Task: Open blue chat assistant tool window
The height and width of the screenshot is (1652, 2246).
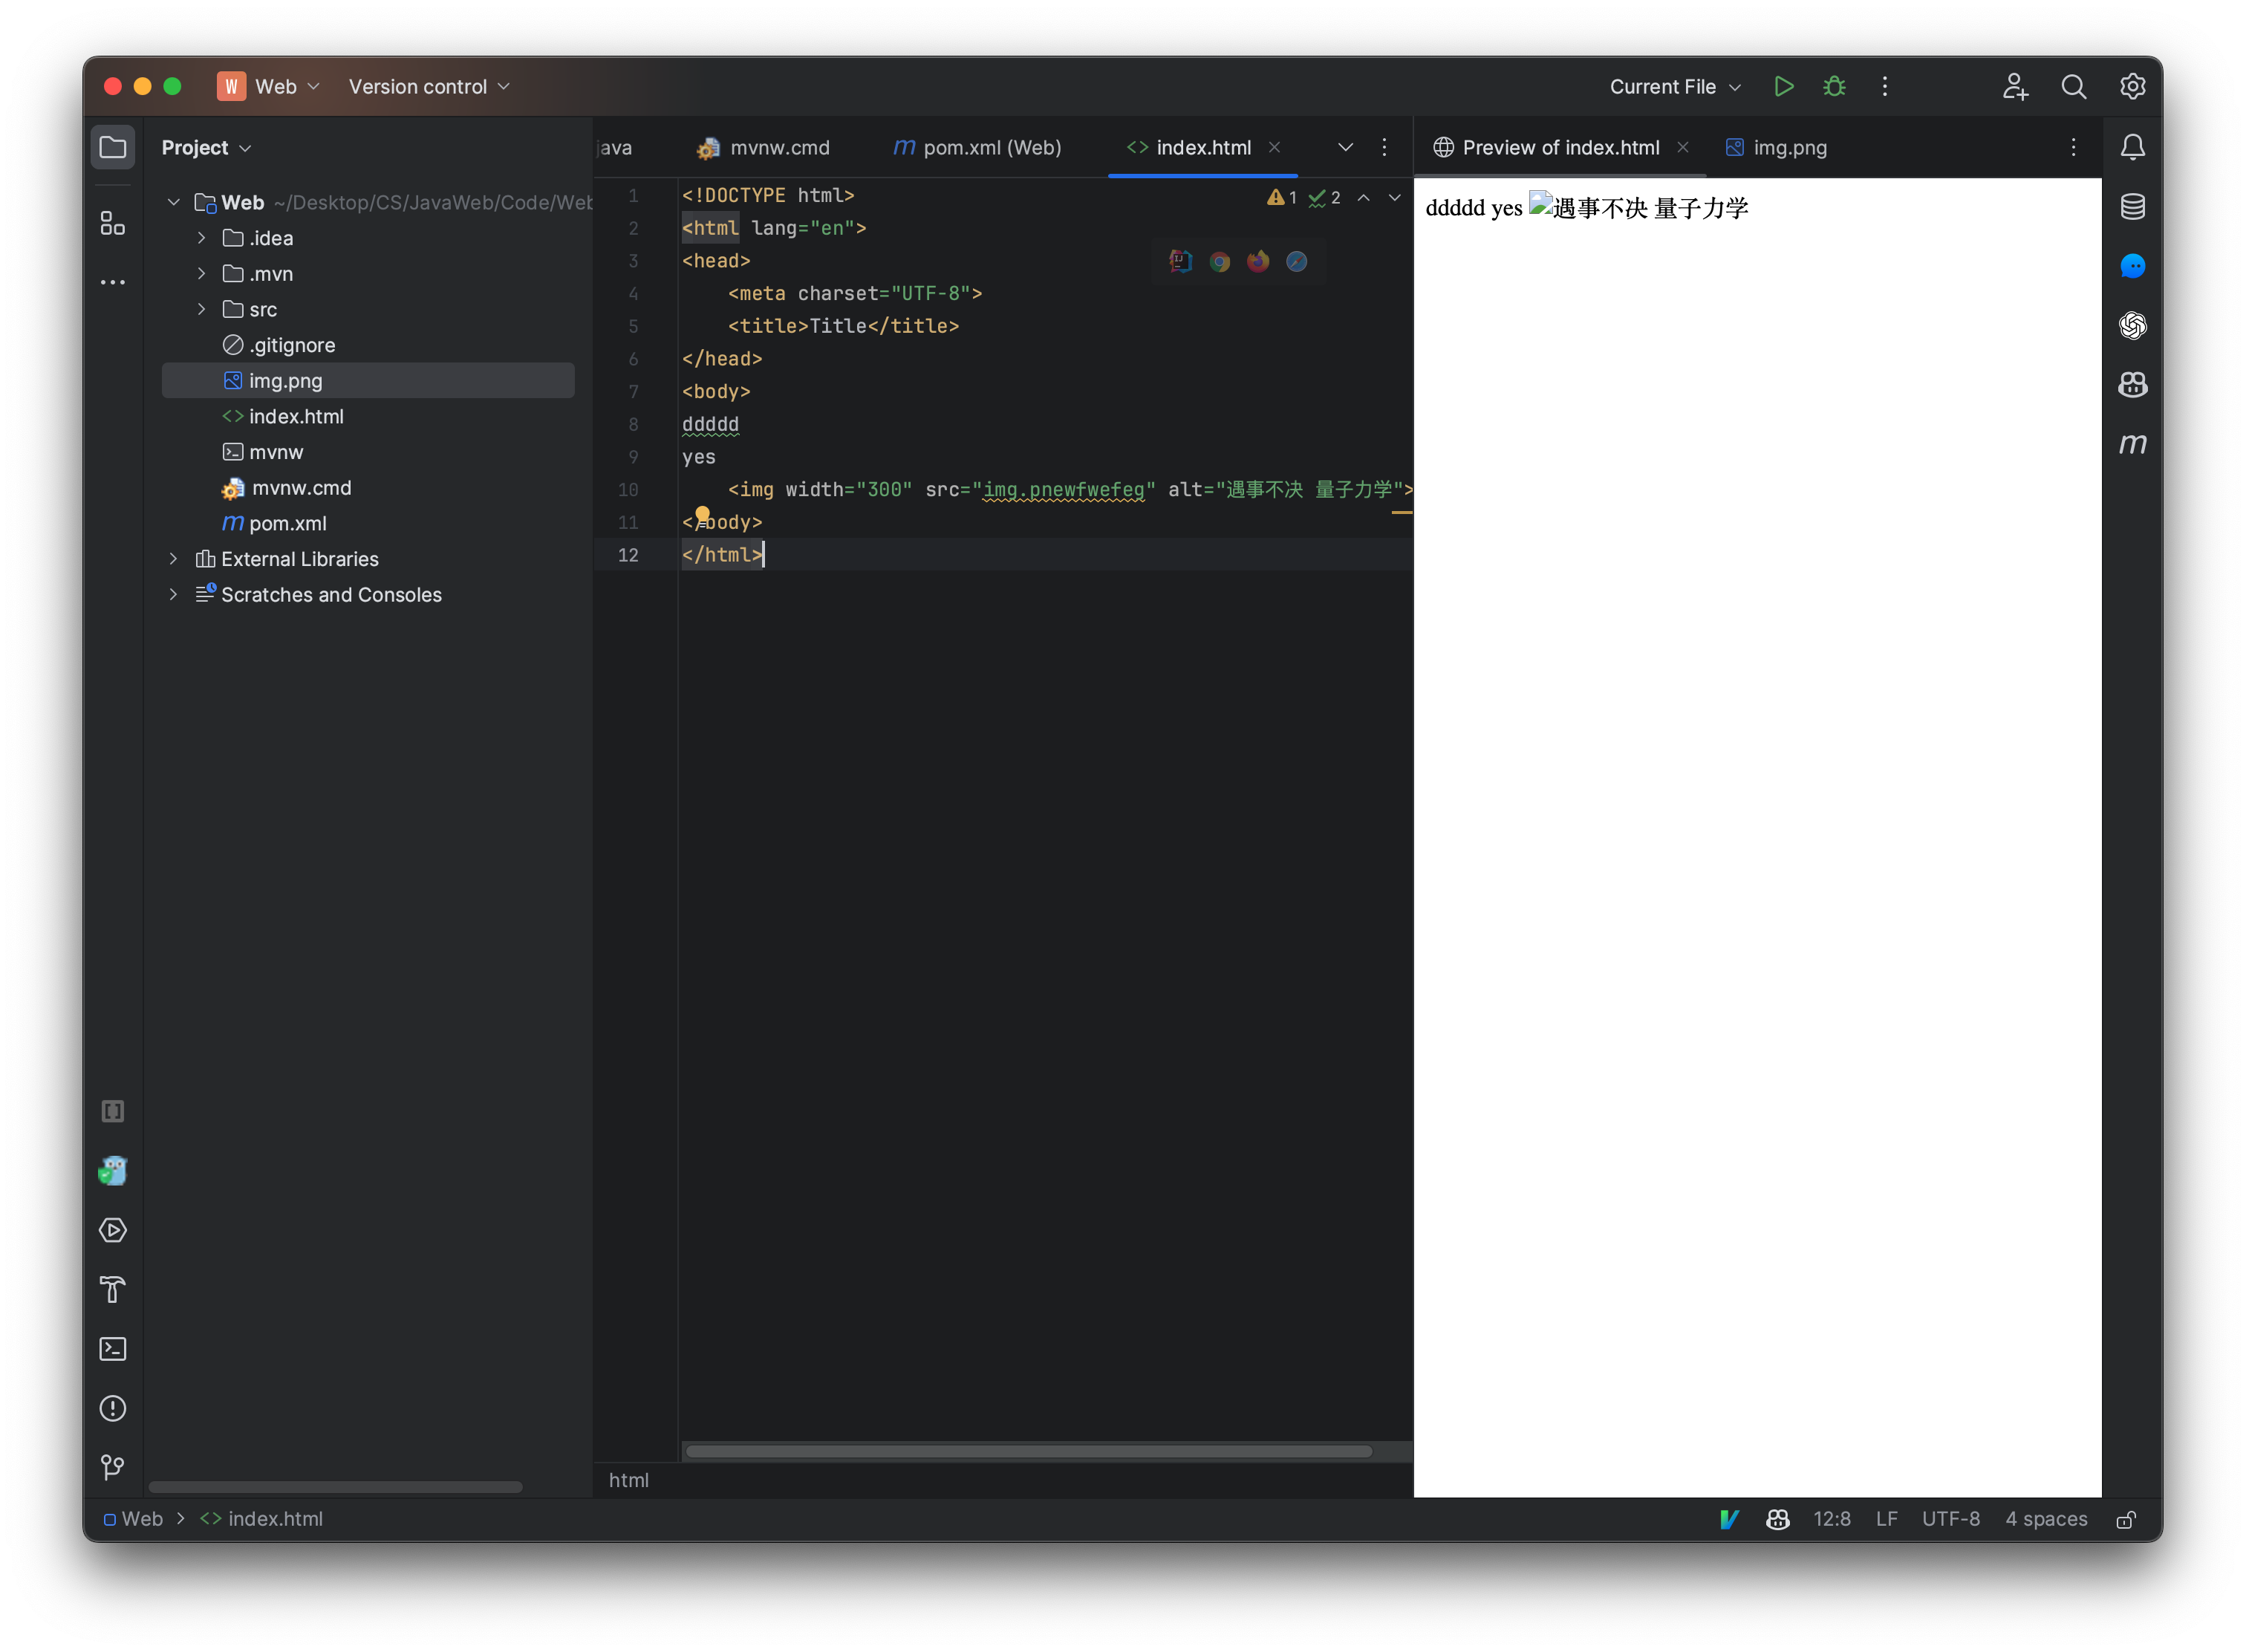Action: click(x=2133, y=266)
